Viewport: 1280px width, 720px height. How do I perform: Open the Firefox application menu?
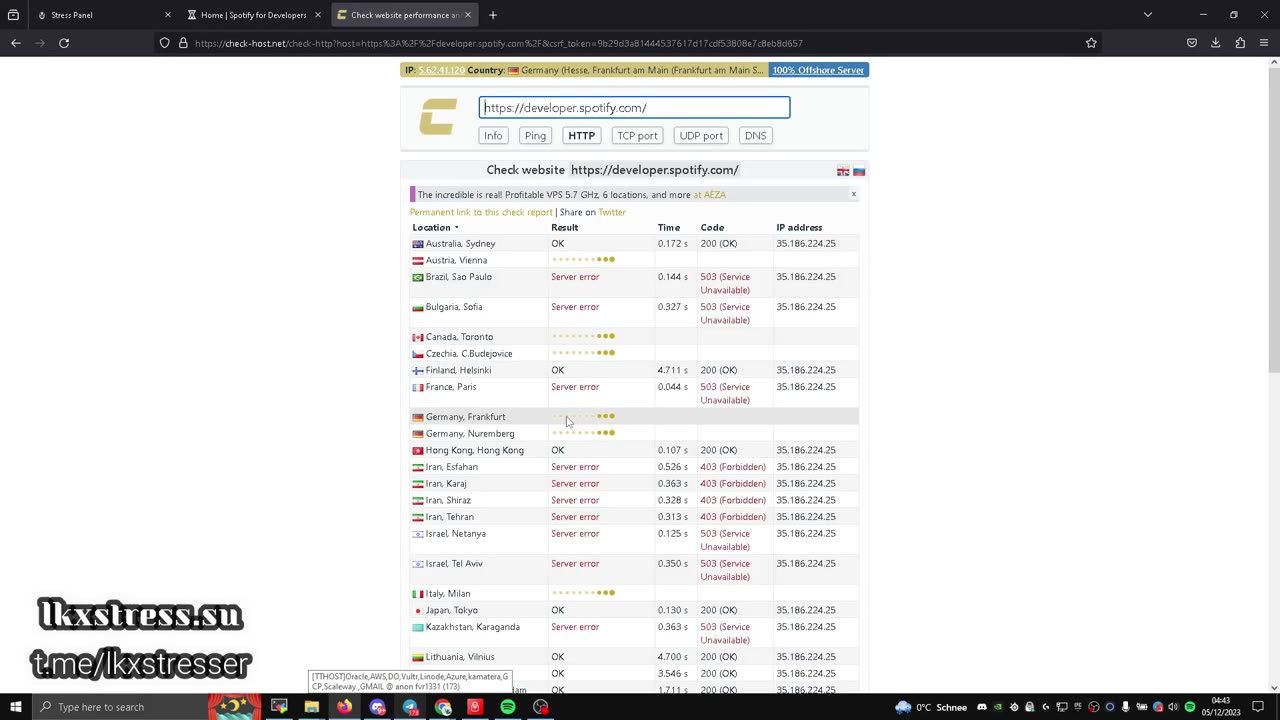click(1264, 43)
